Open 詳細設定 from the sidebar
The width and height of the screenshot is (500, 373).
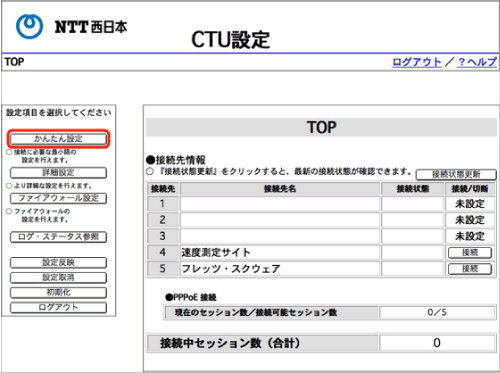[x=58, y=173]
